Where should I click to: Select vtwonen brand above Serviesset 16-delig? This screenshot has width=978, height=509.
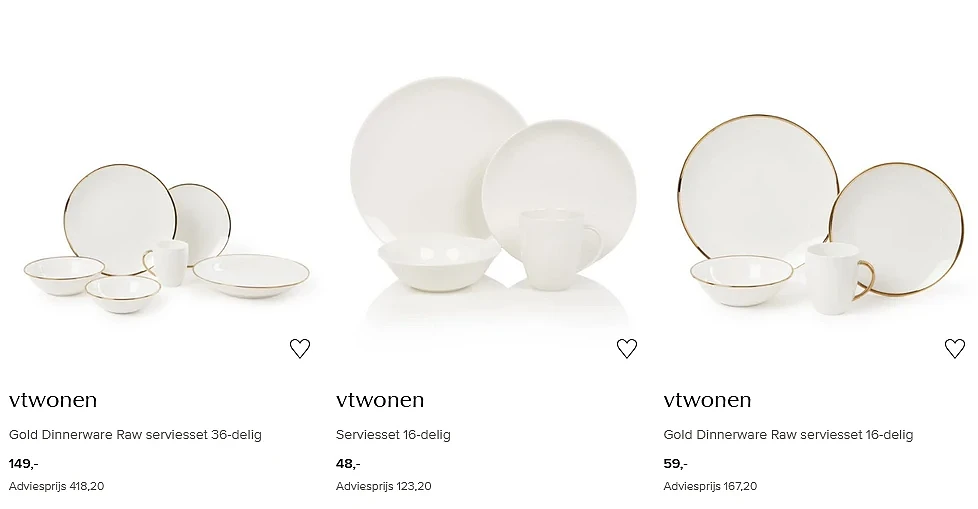(x=380, y=400)
